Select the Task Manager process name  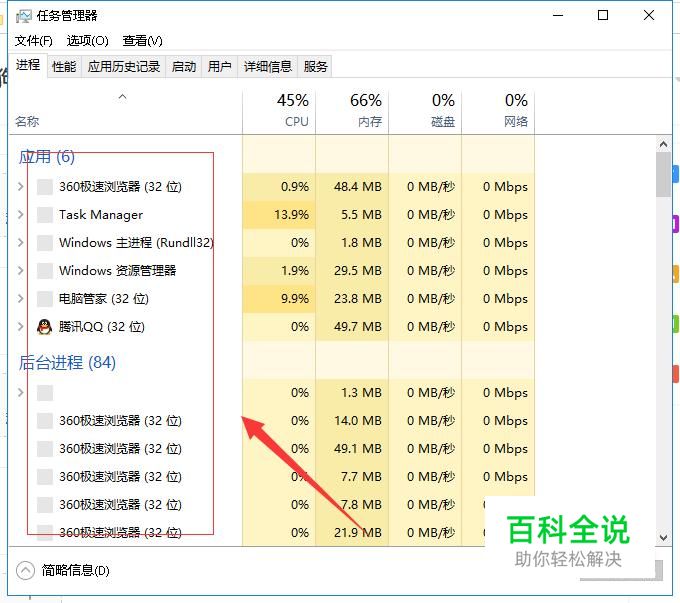point(101,215)
